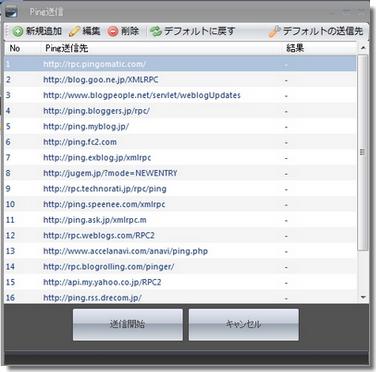The width and height of the screenshot is (376, 372).
Task: Select row http://rpc.weblogs.com/RPC2
Action: click(180, 236)
